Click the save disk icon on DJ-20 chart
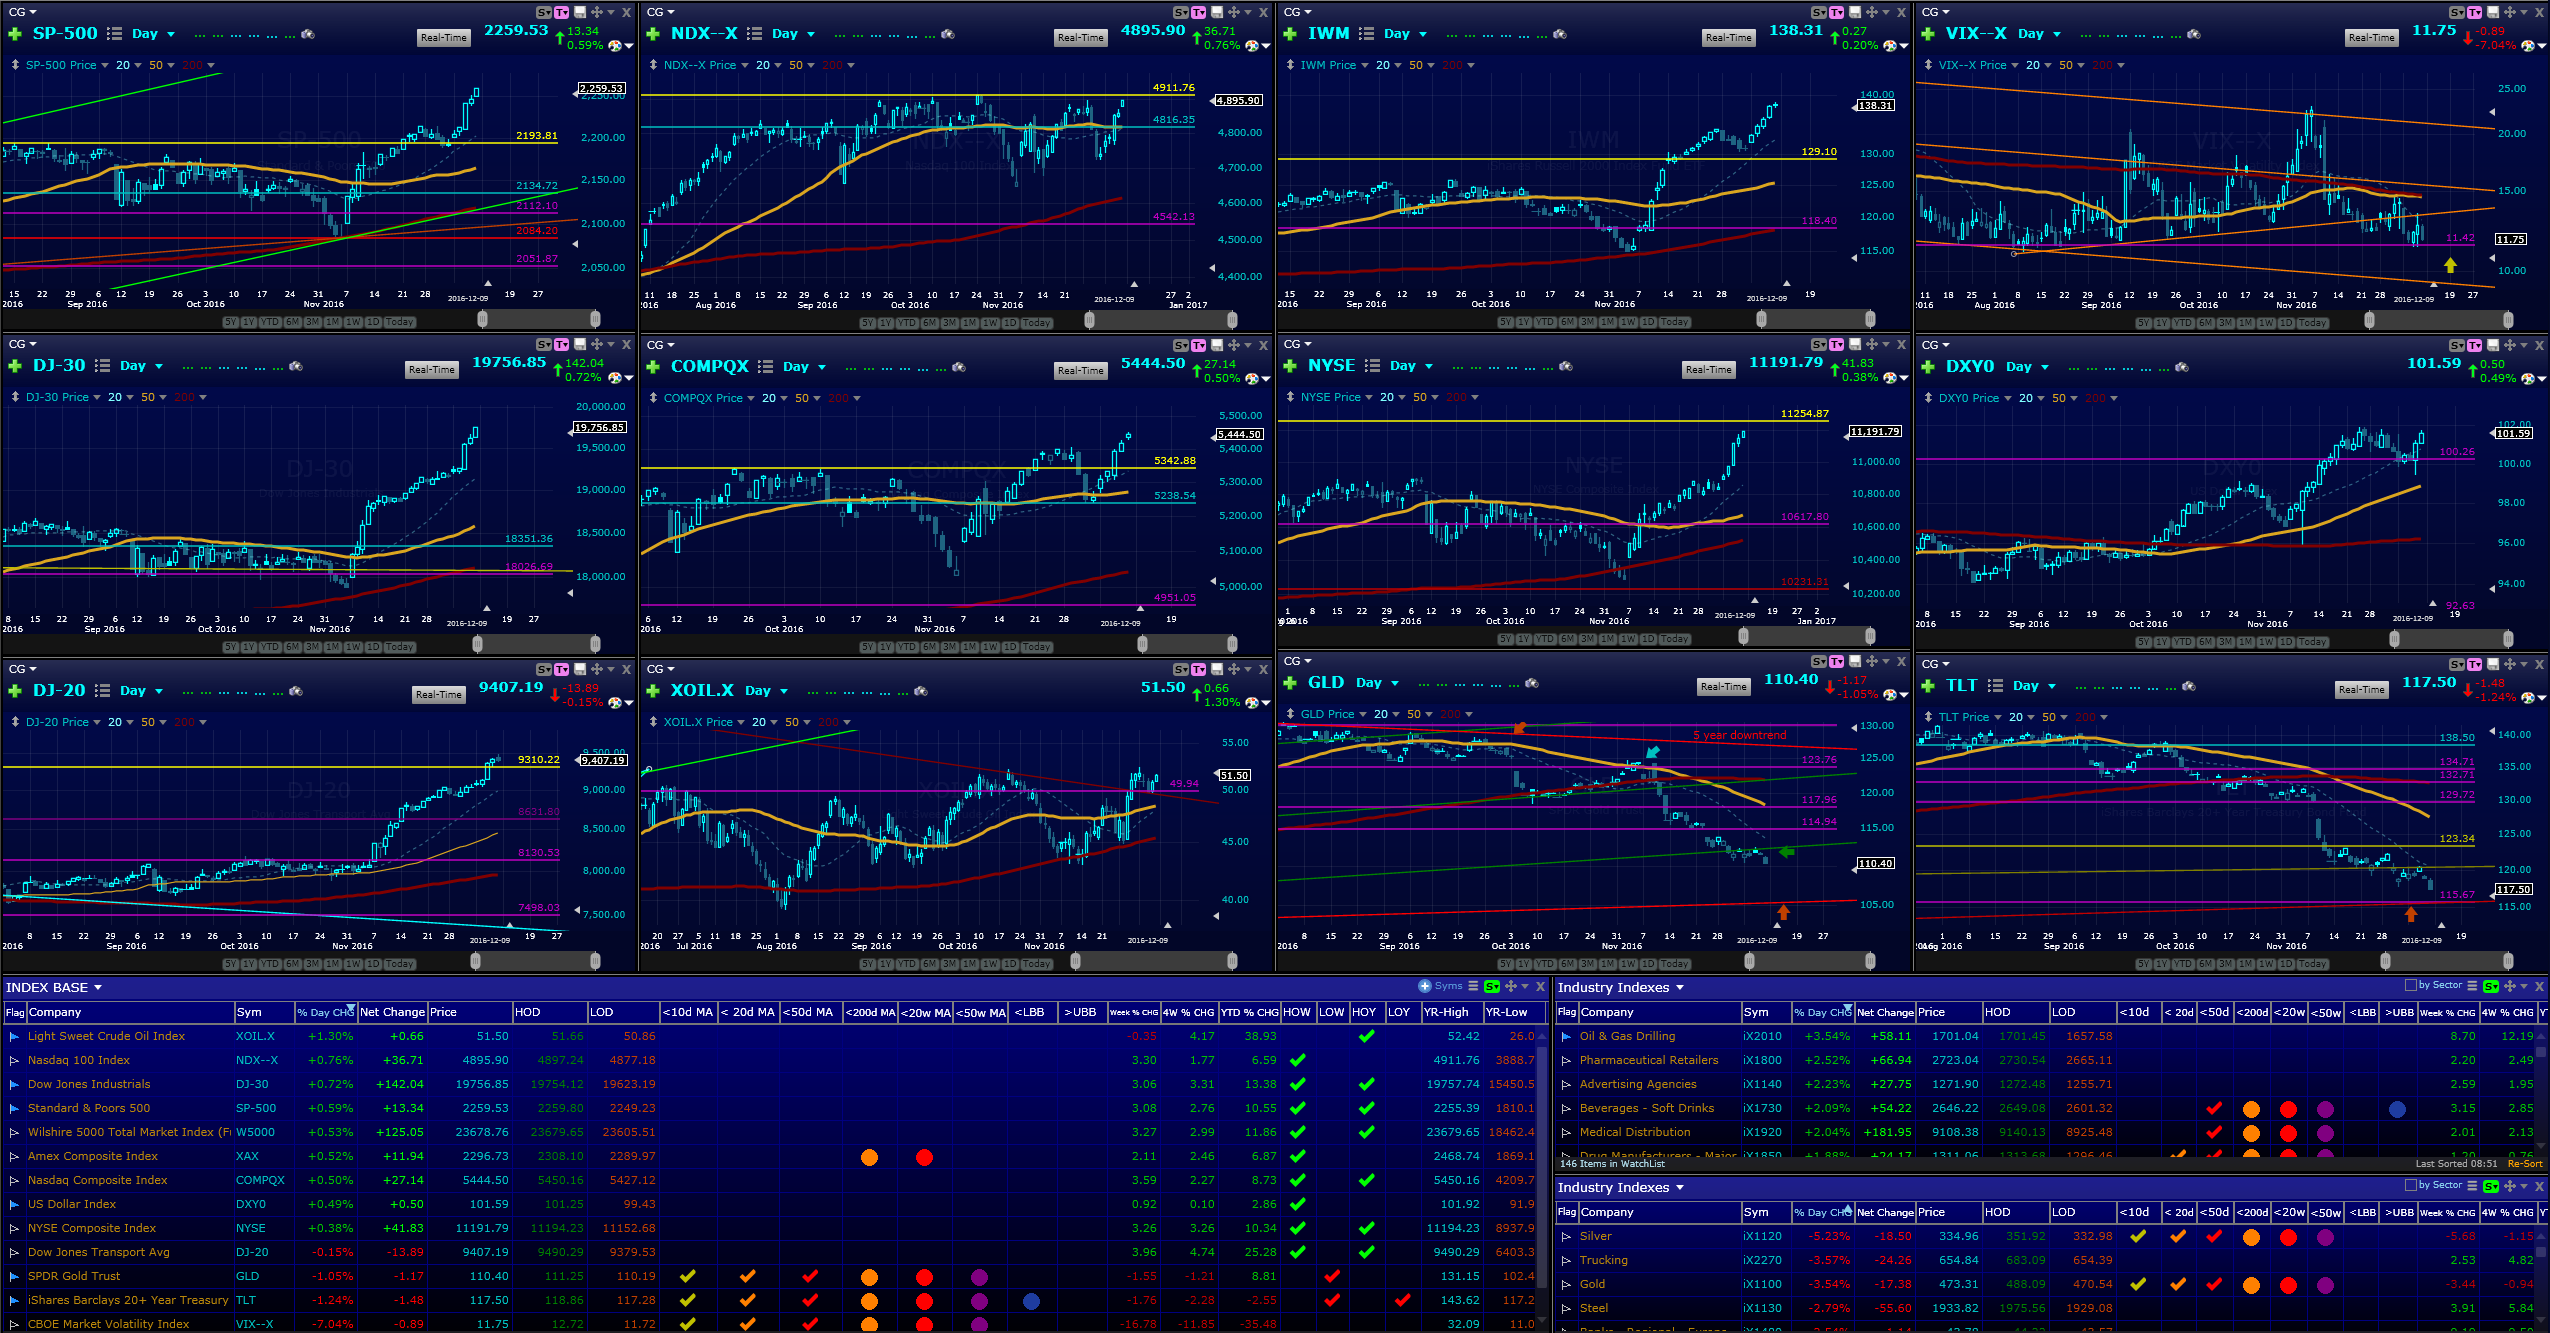This screenshot has width=2550, height=1333. point(580,669)
